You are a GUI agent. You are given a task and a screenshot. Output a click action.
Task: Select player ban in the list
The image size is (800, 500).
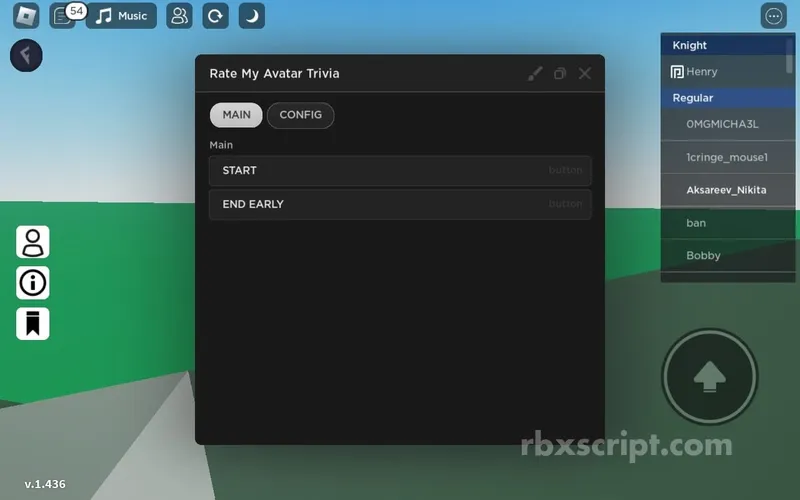[x=728, y=223]
